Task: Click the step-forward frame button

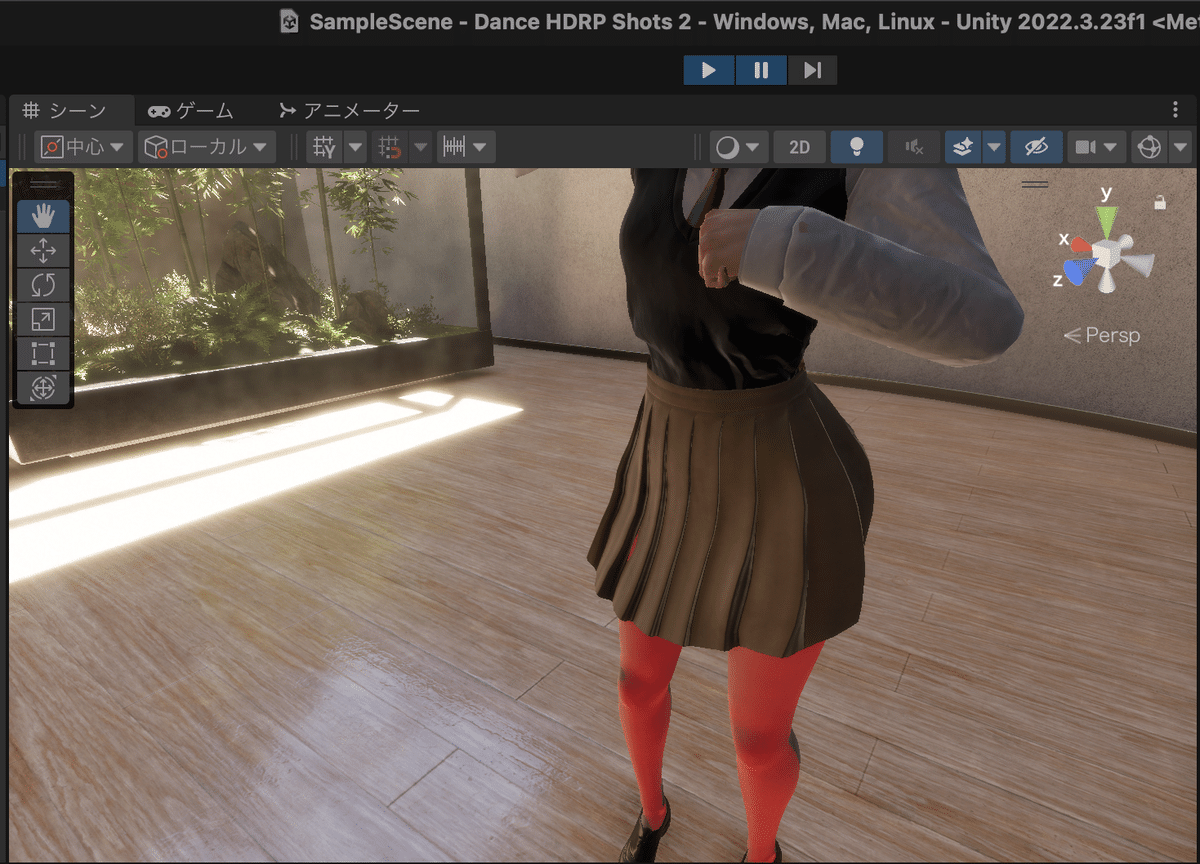Action: coord(812,70)
